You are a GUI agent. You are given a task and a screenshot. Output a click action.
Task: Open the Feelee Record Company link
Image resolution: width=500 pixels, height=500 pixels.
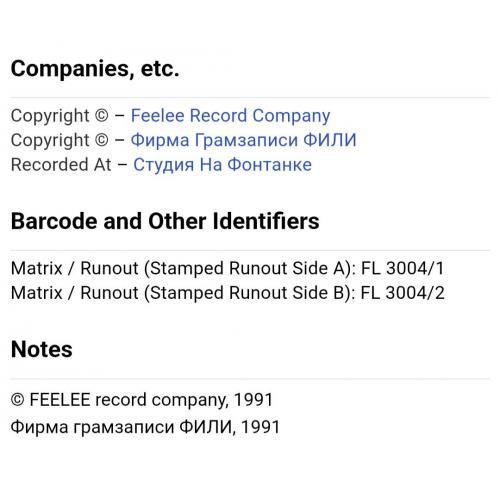(x=230, y=116)
